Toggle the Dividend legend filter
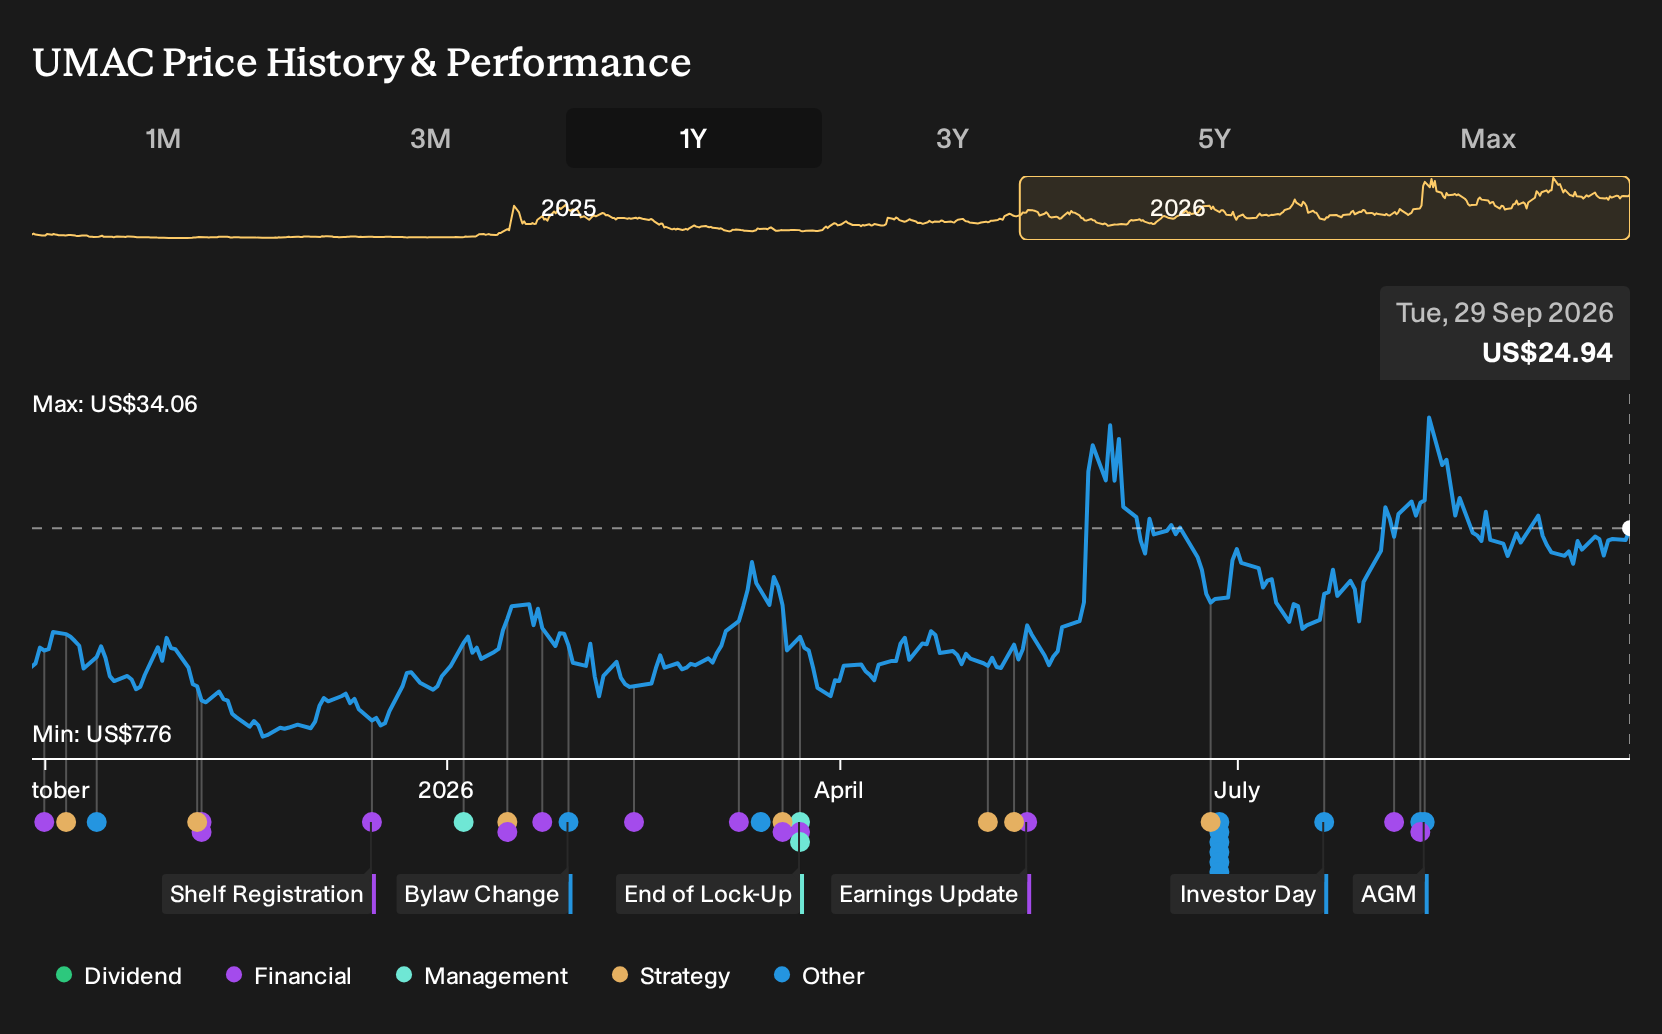The width and height of the screenshot is (1662, 1034). [119, 976]
